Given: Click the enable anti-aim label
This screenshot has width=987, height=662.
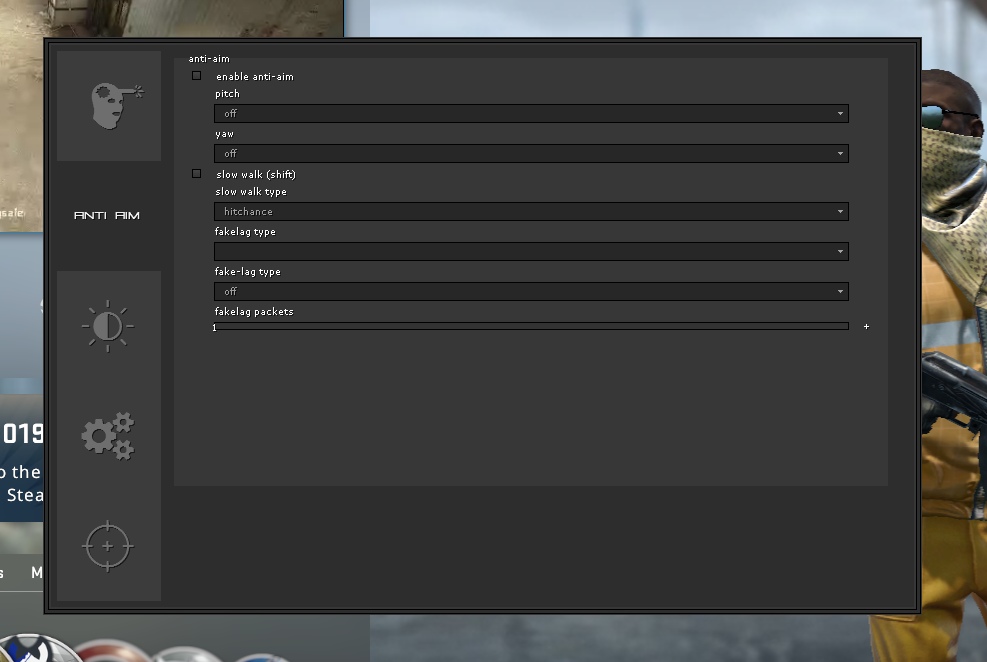Looking at the screenshot, I should pyautogui.click(x=255, y=77).
